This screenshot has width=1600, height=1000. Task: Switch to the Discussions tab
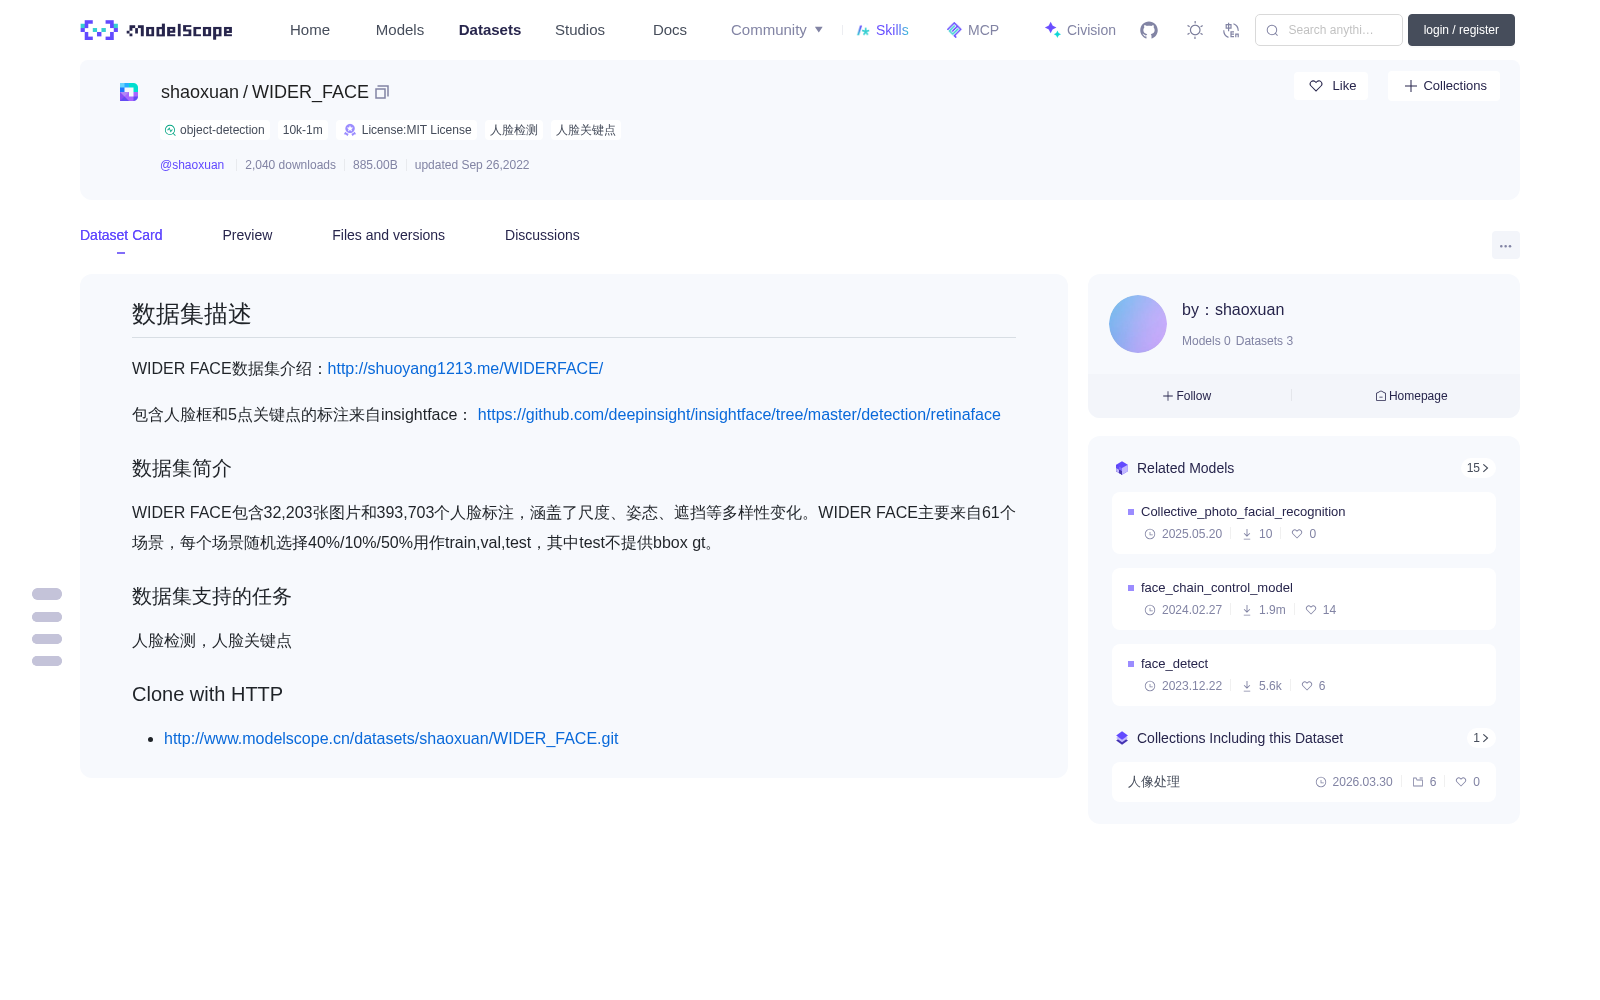pos(542,235)
